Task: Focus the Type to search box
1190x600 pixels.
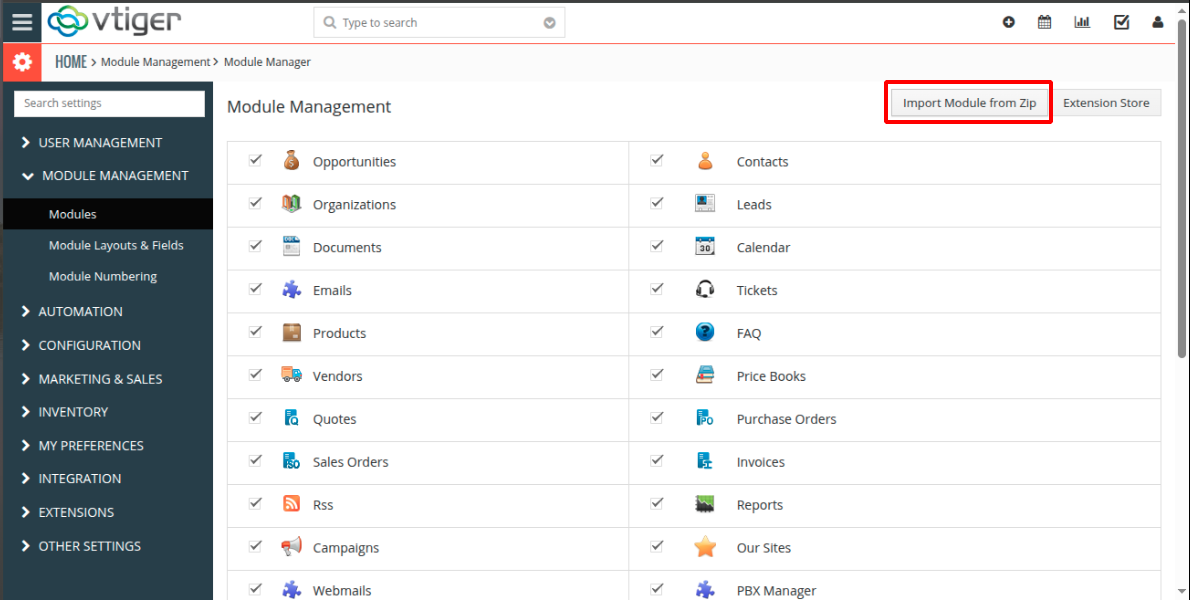Action: 439,23
